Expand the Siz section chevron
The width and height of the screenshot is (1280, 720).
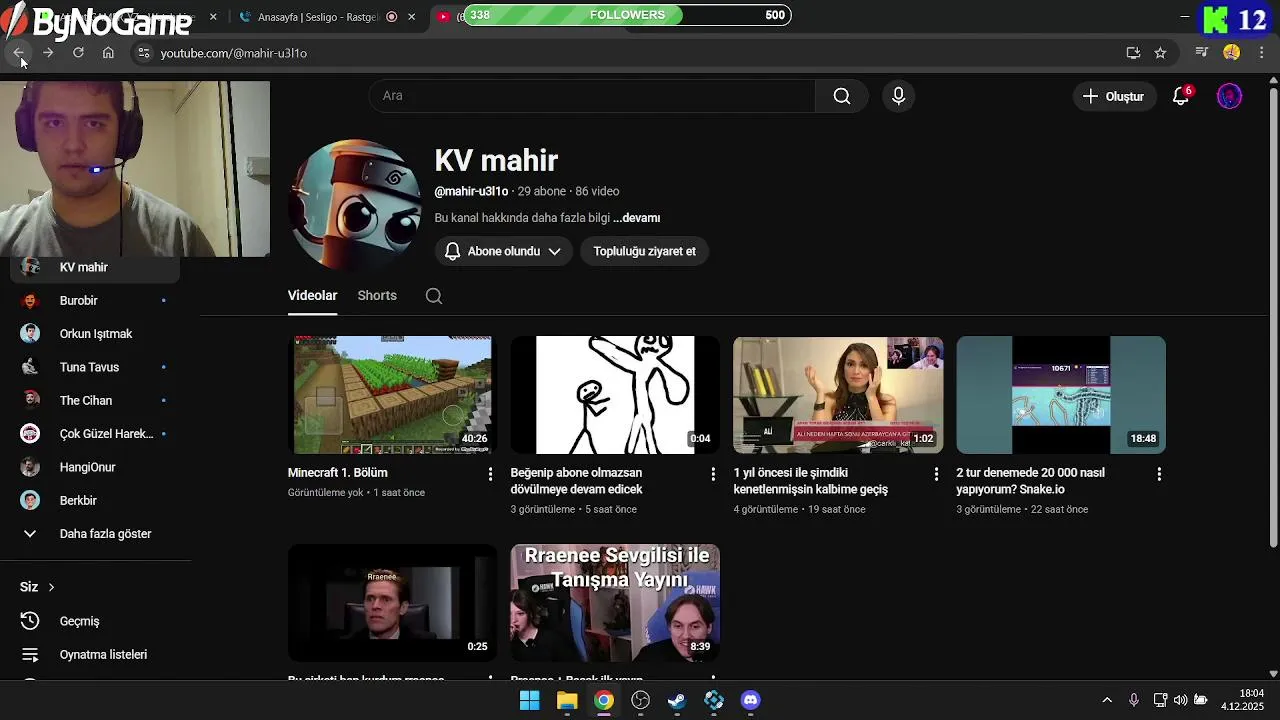point(51,587)
